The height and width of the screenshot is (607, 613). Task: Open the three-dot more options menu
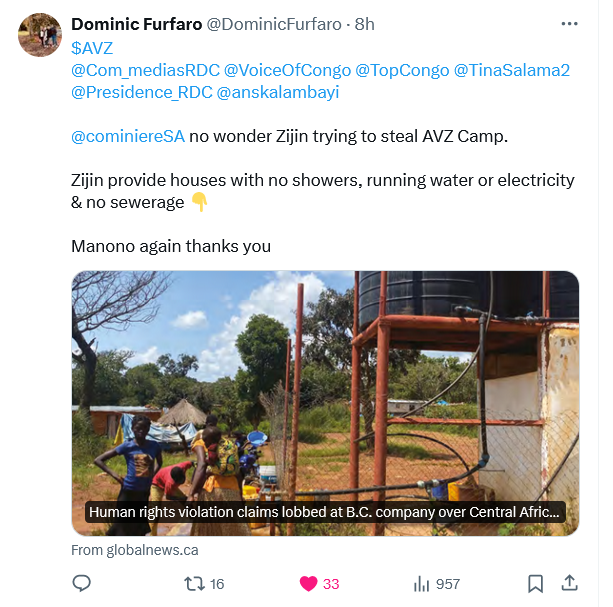click(x=569, y=23)
